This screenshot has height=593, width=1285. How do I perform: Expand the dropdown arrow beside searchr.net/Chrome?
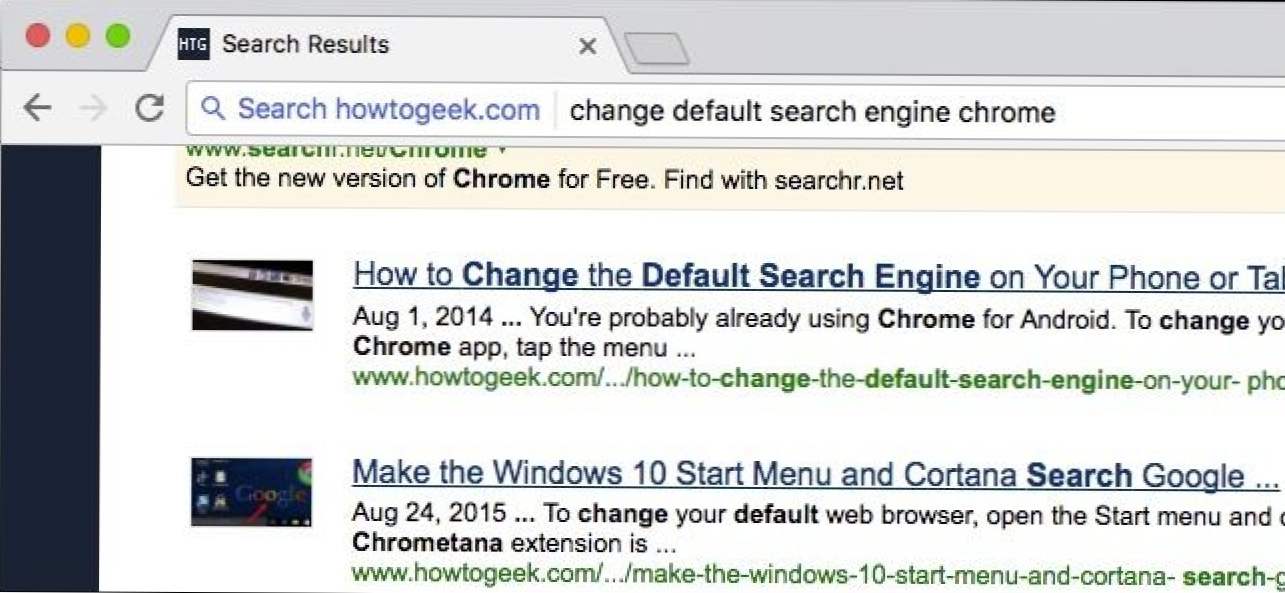coord(502,151)
